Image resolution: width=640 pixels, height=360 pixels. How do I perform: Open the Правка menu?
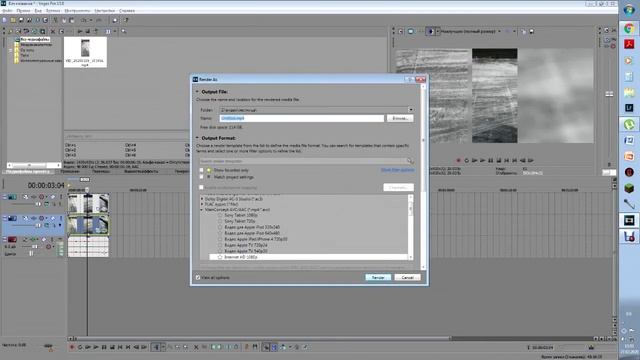pyautogui.click(x=24, y=11)
